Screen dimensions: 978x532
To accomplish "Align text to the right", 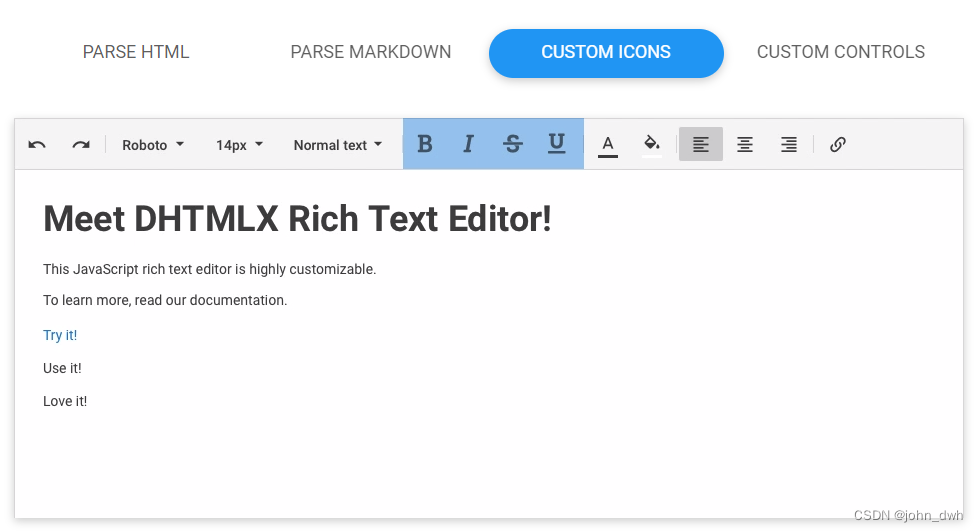I will pos(789,144).
